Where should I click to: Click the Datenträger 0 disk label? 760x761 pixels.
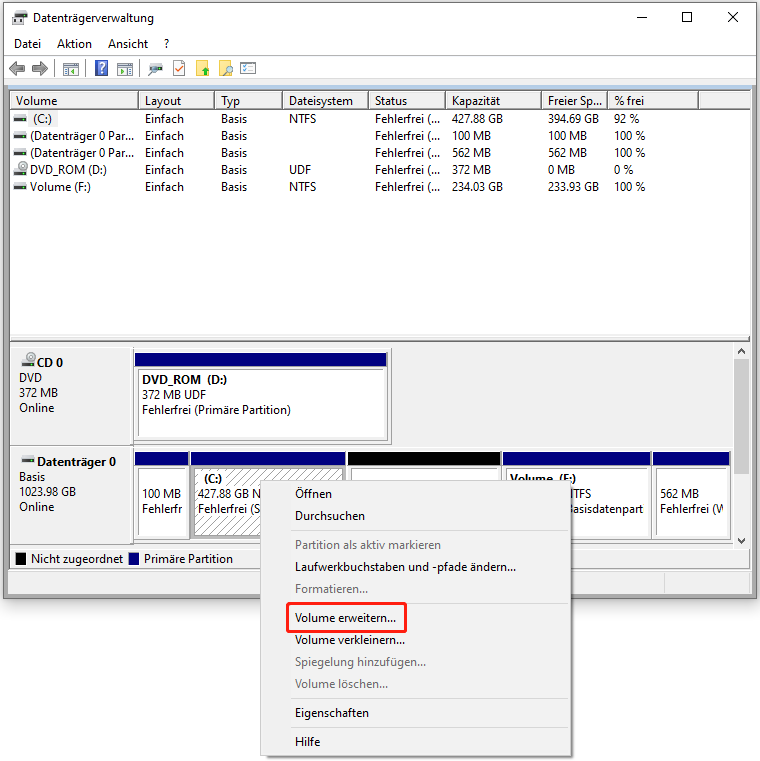(76, 462)
